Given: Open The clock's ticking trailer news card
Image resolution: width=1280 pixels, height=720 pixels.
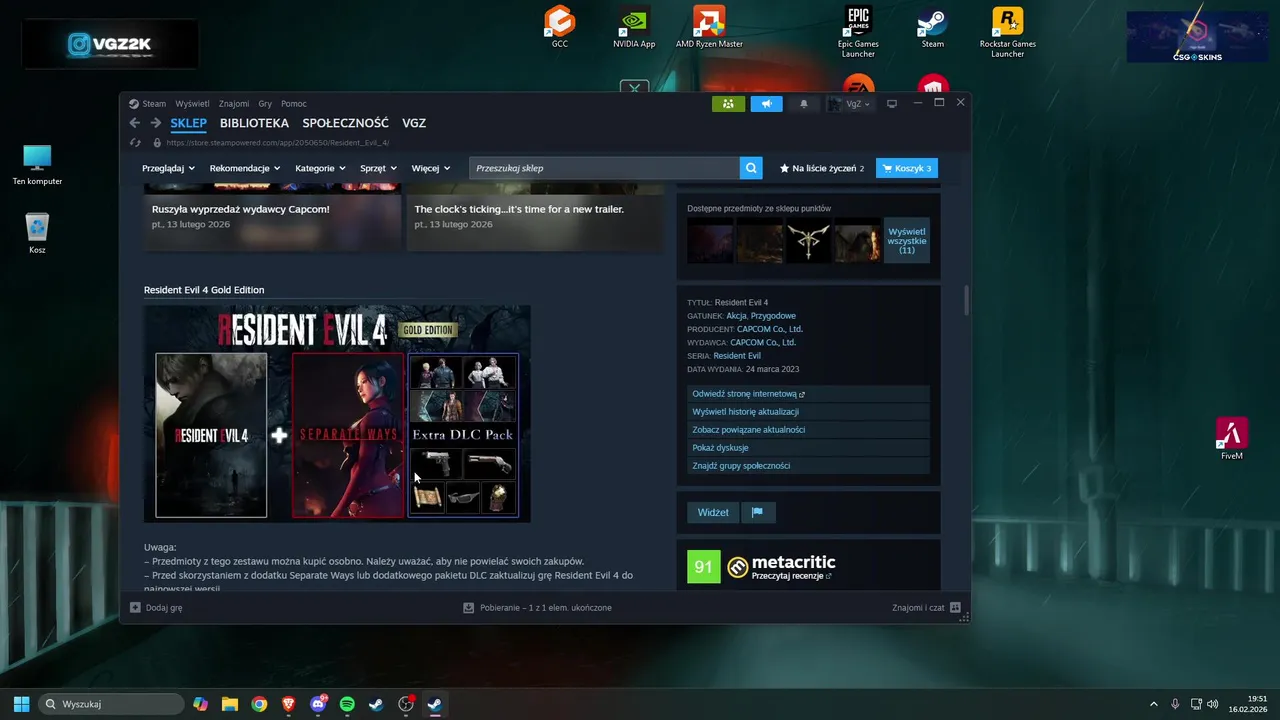Looking at the screenshot, I should (x=534, y=217).
